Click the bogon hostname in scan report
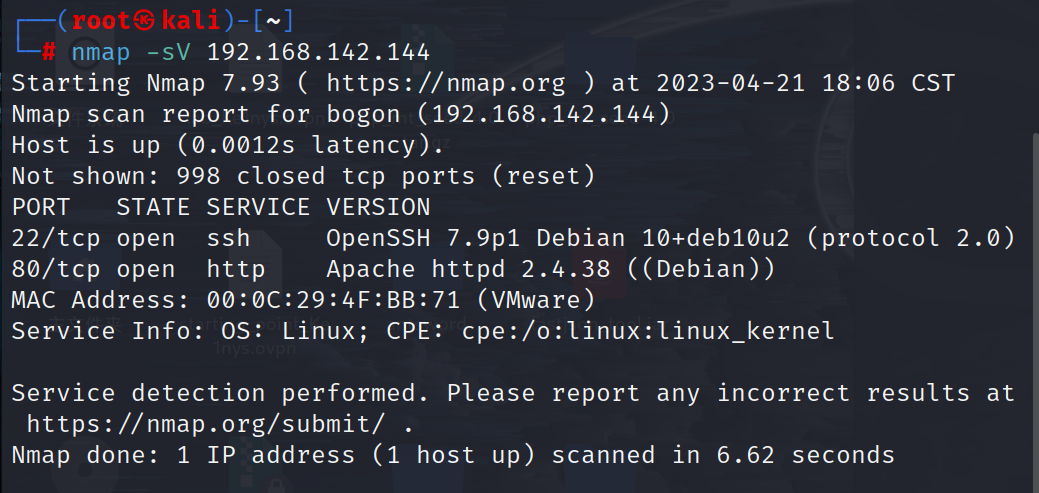This screenshot has width=1039, height=493. pyautogui.click(x=364, y=115)
